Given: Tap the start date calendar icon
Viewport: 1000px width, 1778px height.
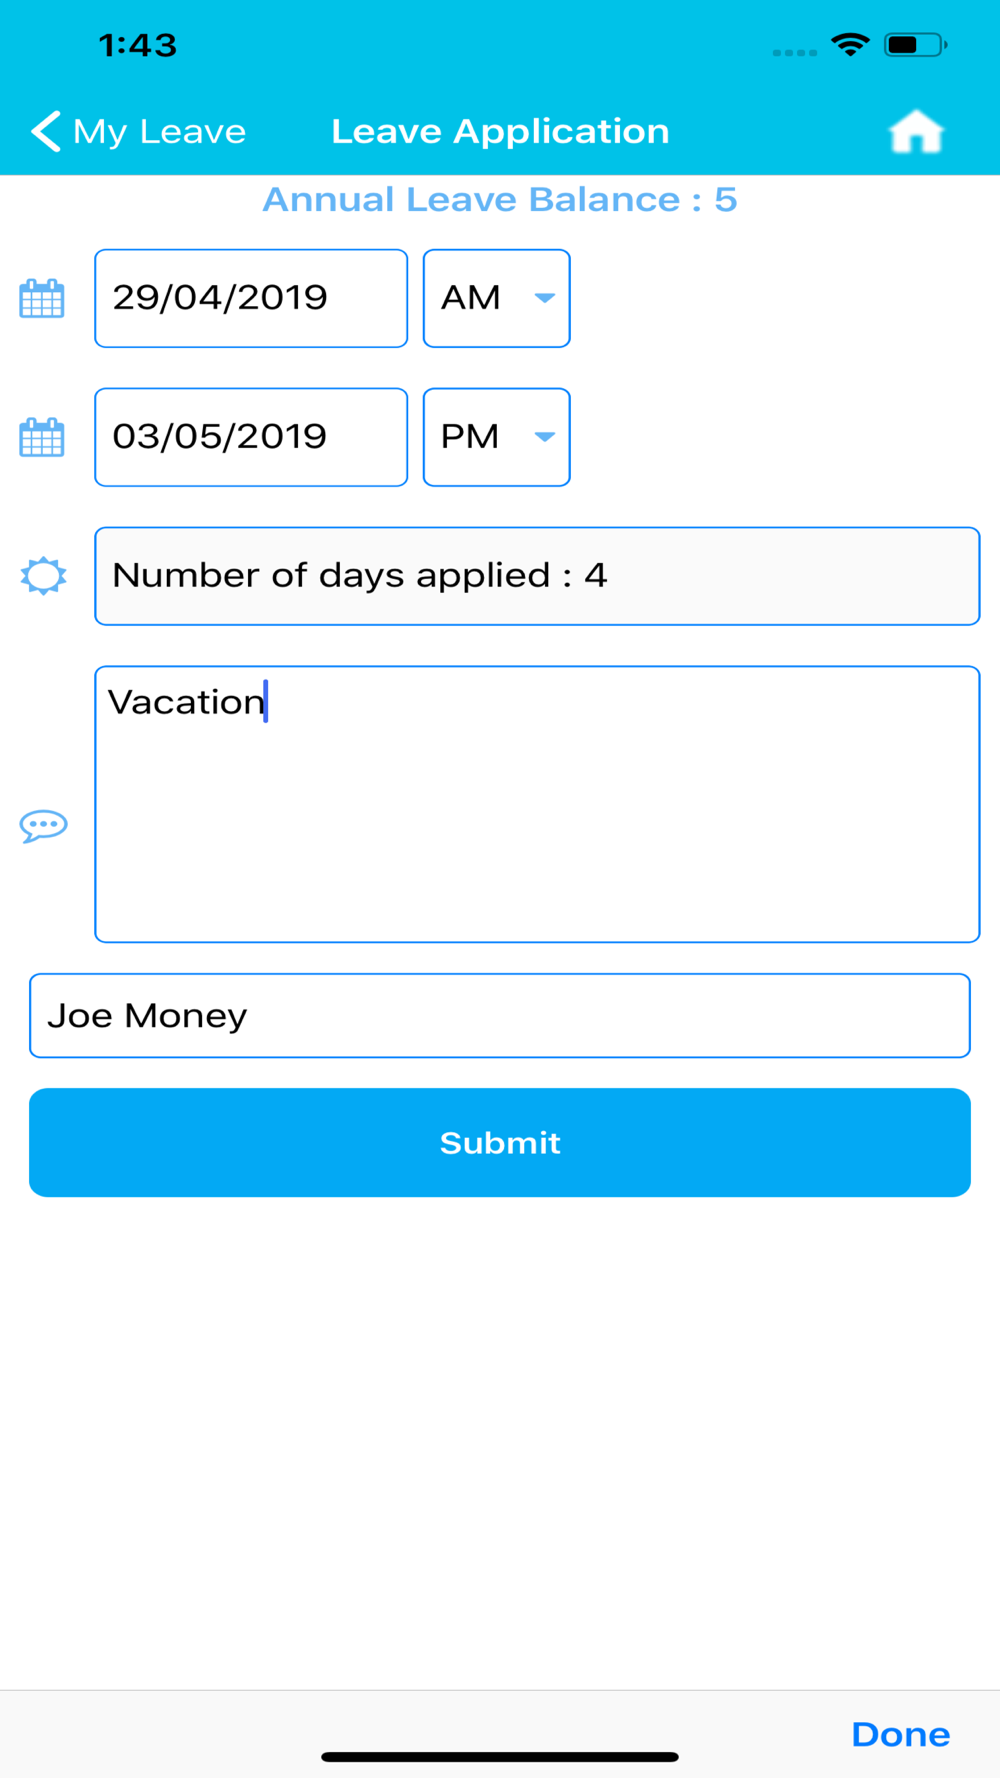Looking at the screenshot, I should [42, 298].
